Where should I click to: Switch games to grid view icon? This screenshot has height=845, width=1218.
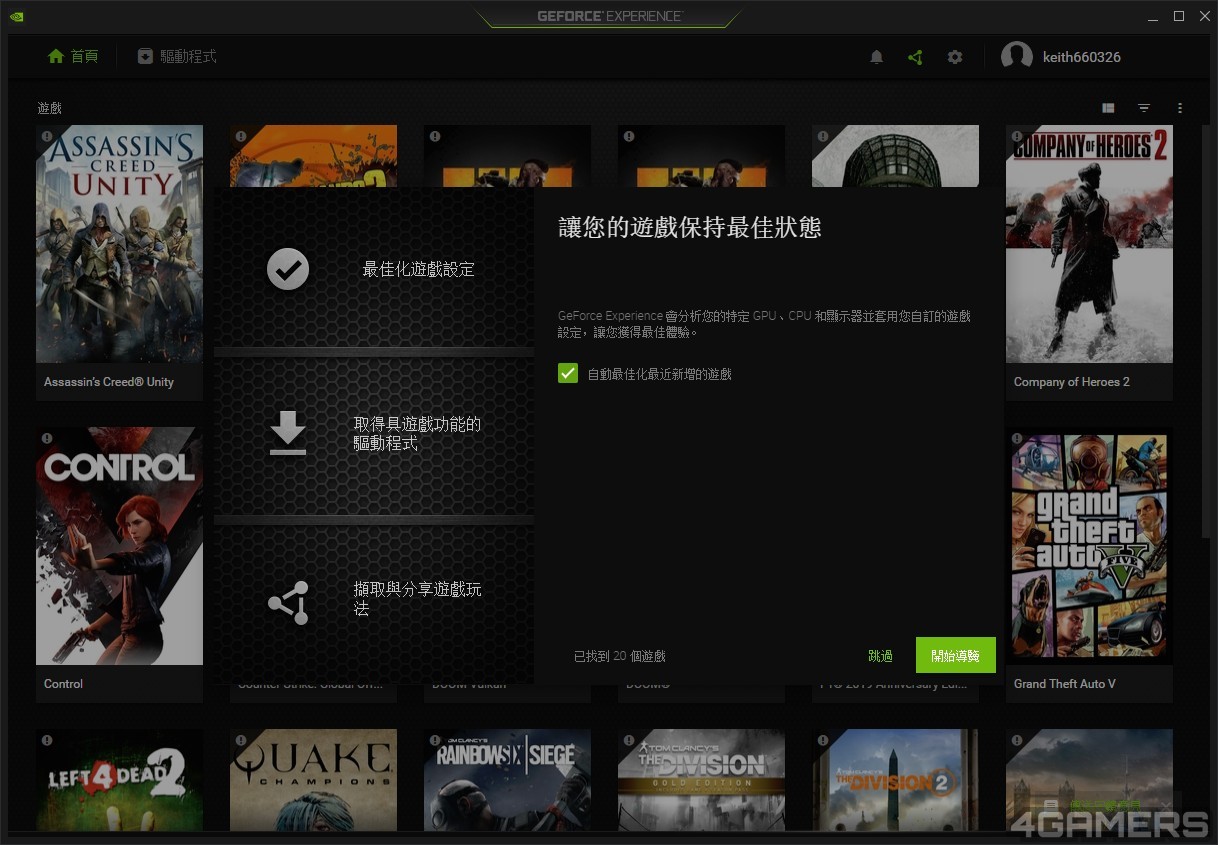point(1108,108)
